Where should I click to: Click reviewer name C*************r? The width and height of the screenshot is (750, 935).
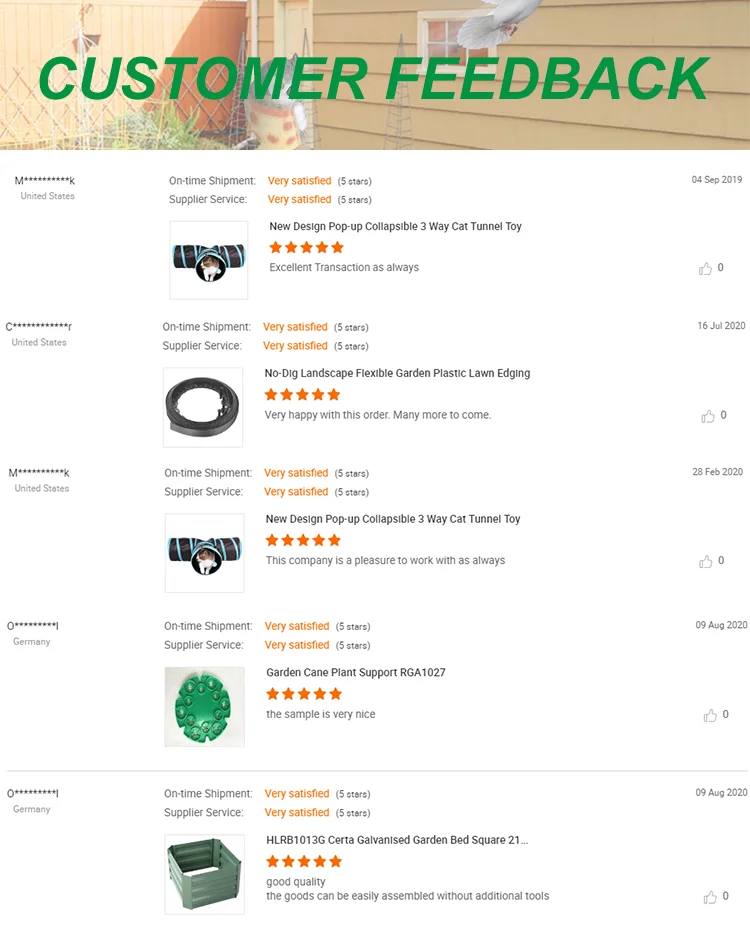39,327
